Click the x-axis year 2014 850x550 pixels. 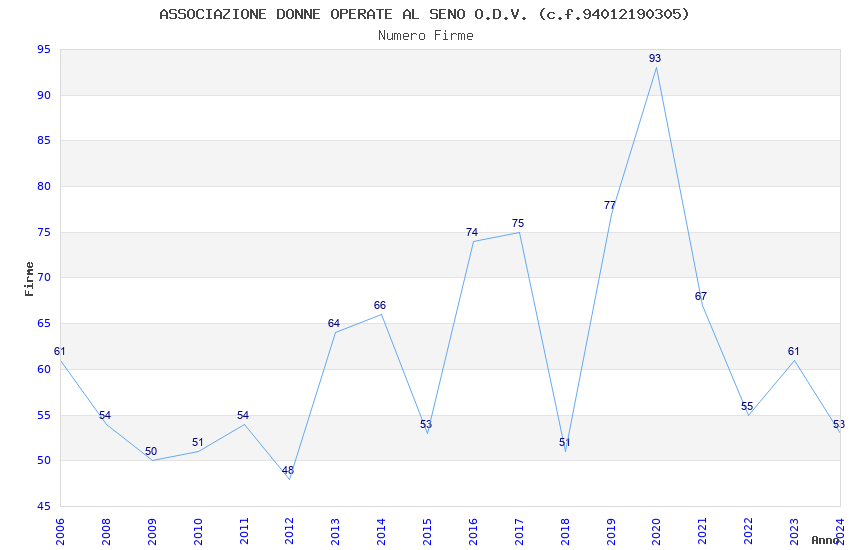tap(381, 531)
